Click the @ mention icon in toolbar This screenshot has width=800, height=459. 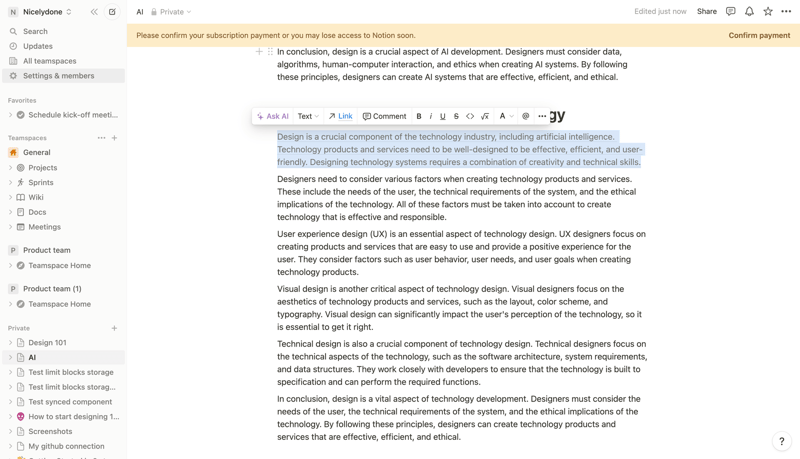[x=526, y=116]
